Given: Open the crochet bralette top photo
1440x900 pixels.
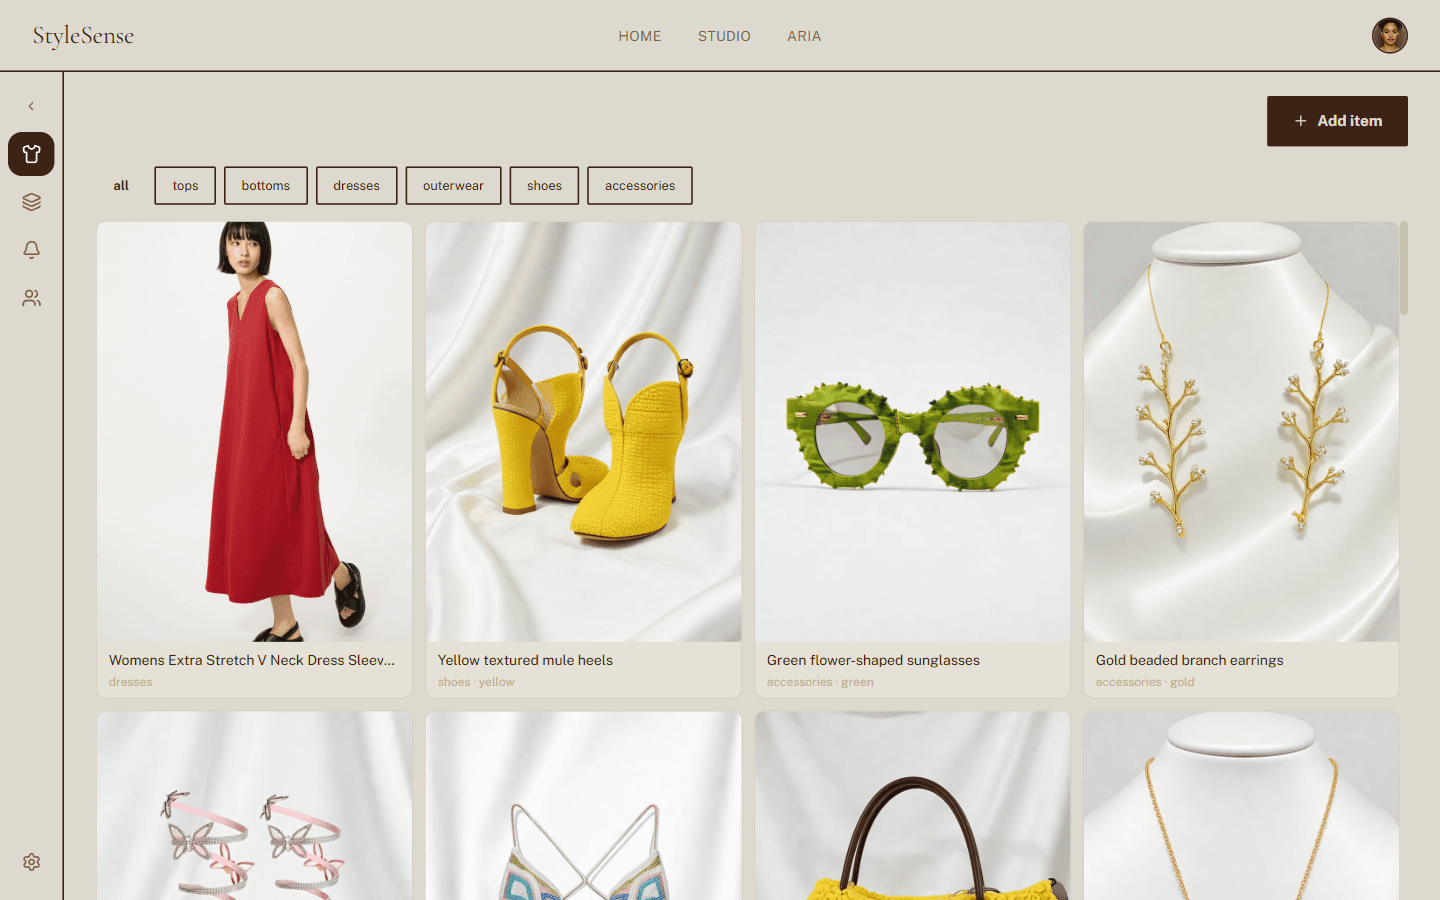Looking at the screenshot, I should click(x=583, y=806).
